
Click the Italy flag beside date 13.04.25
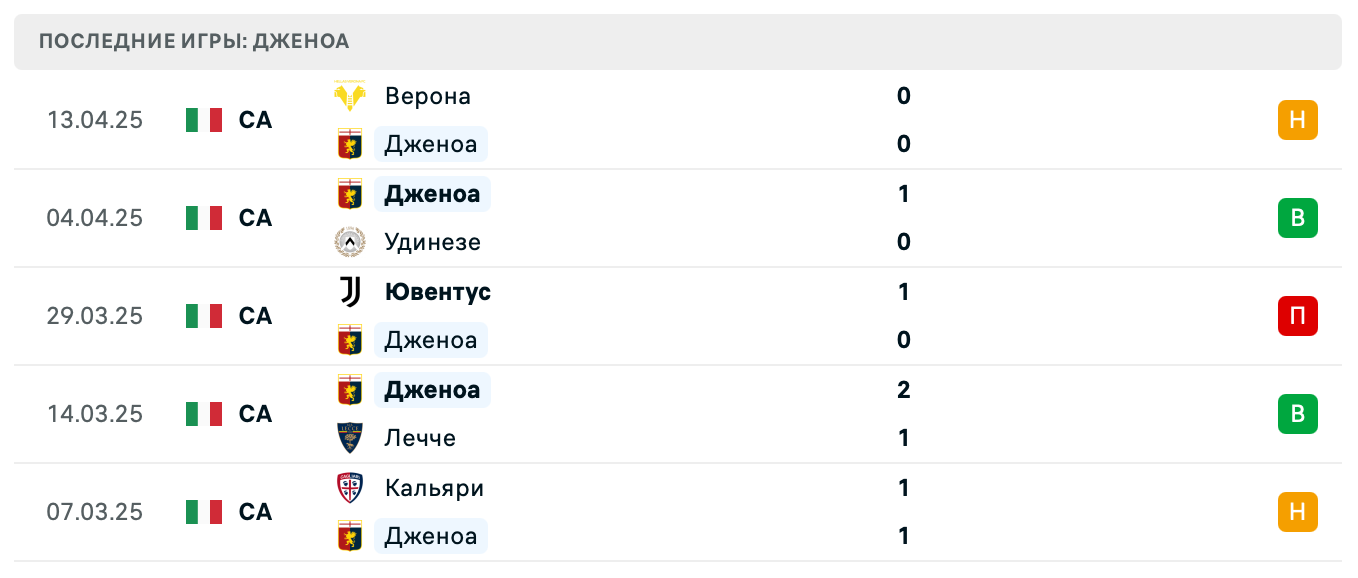(203, 120)
